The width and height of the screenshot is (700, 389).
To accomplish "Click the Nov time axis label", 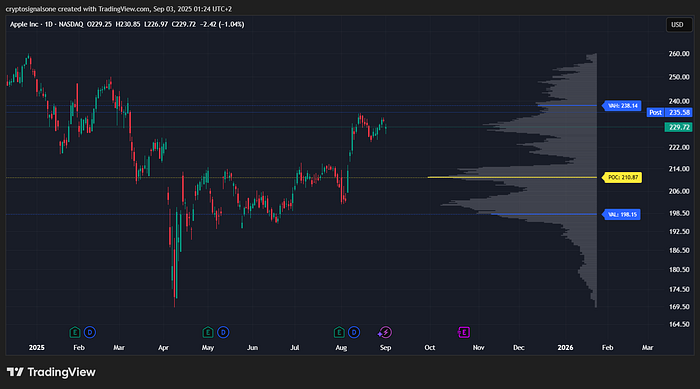I will (478, 347).
